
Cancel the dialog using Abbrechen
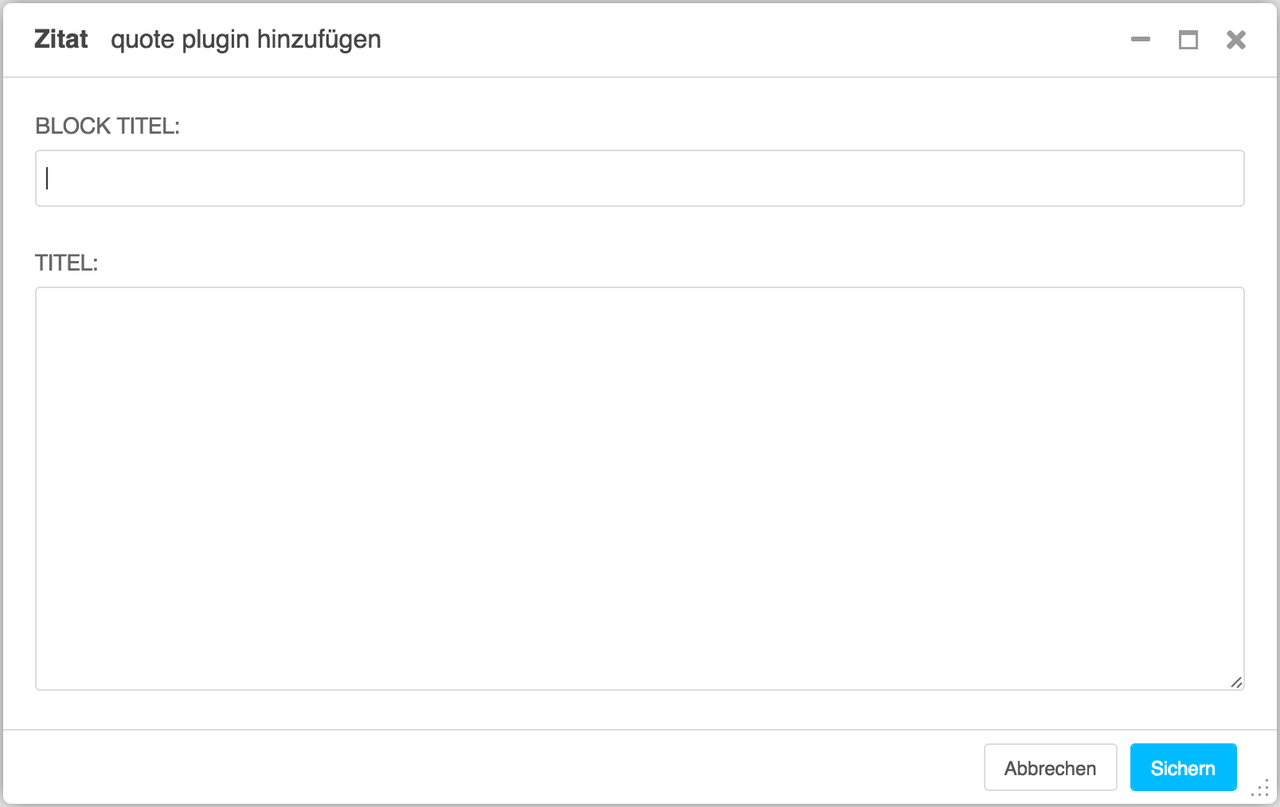[1050, 768]
